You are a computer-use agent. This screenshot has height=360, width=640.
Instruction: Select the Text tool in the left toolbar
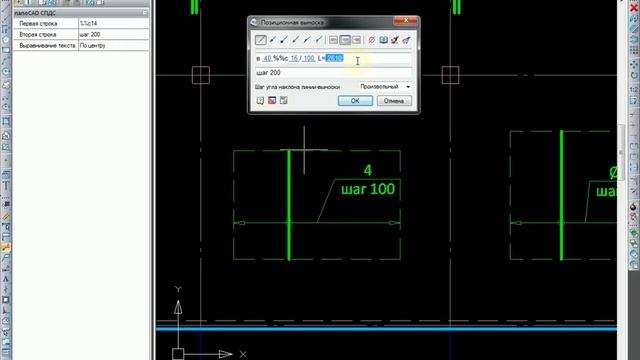tap(6, 186)
